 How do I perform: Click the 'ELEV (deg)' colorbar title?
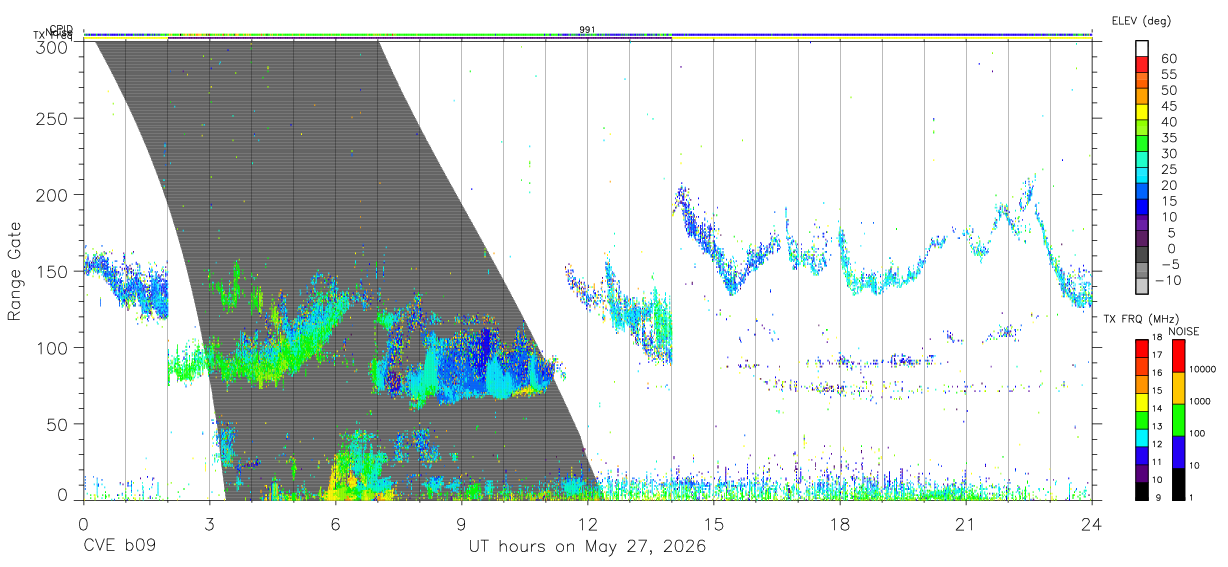(x=1141, y=20)
